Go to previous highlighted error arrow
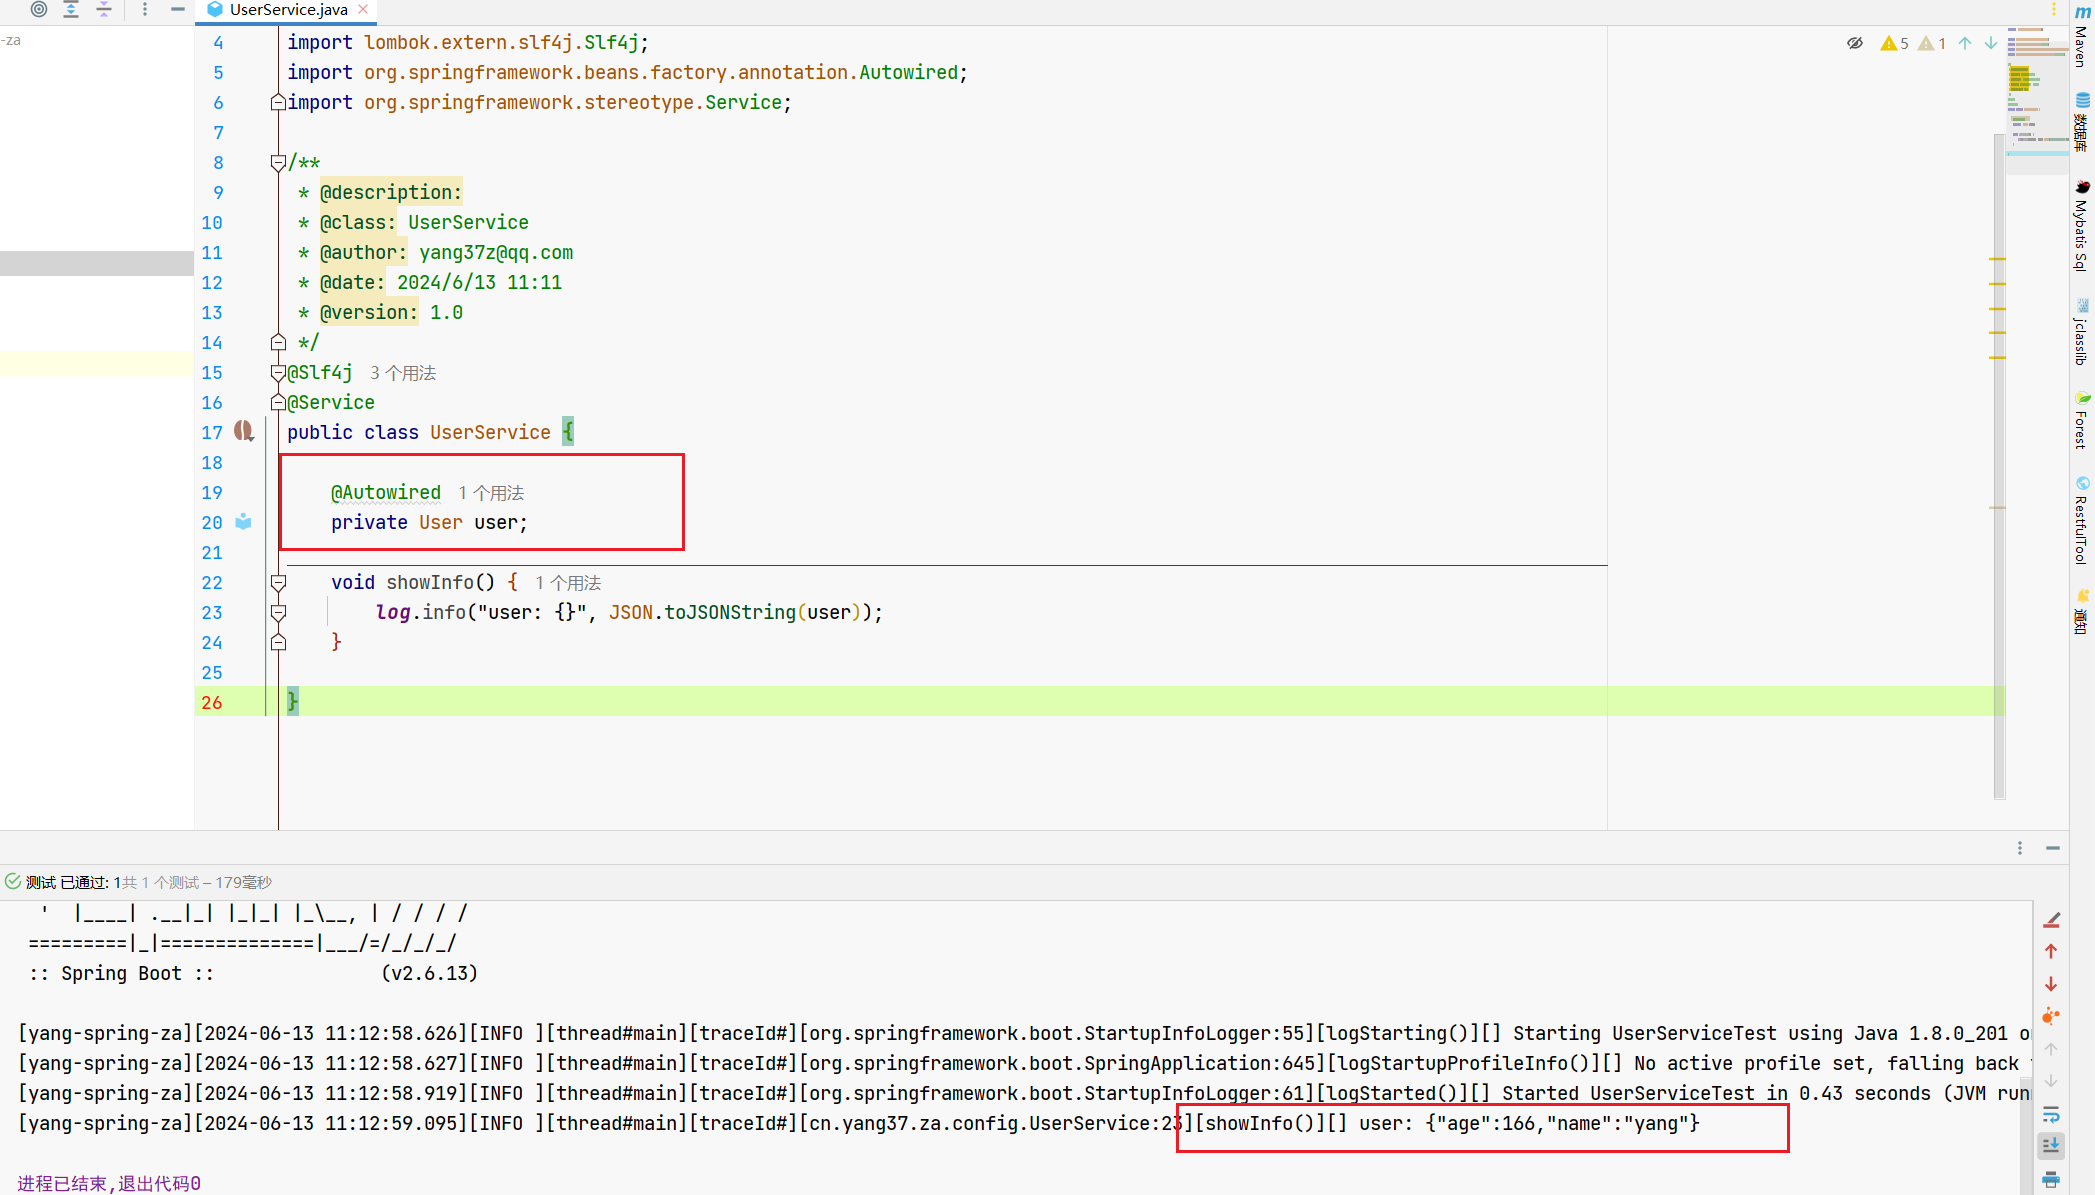 [x=1965, y=43]
